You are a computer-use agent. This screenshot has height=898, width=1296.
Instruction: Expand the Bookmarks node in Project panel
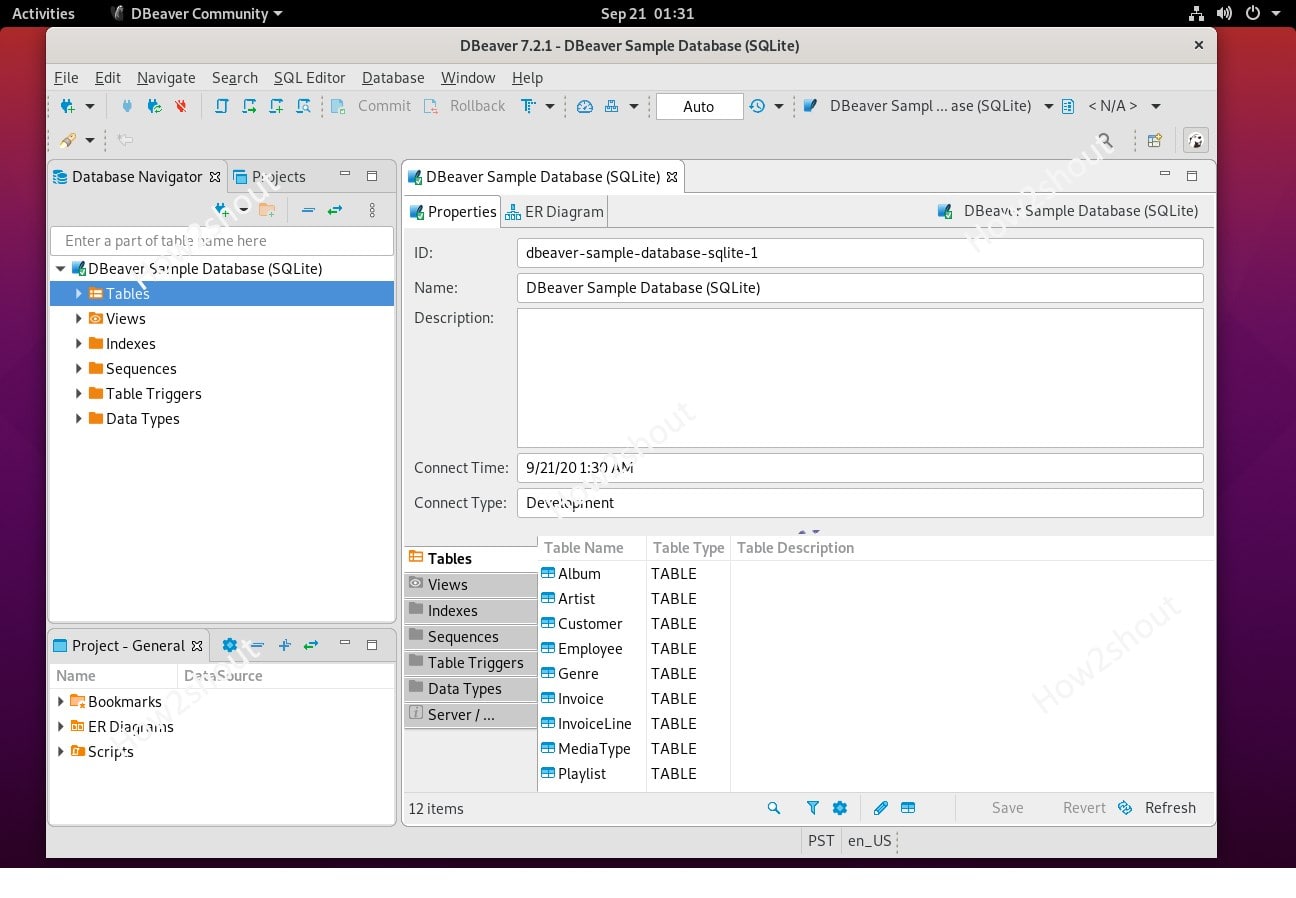[60, 701]
